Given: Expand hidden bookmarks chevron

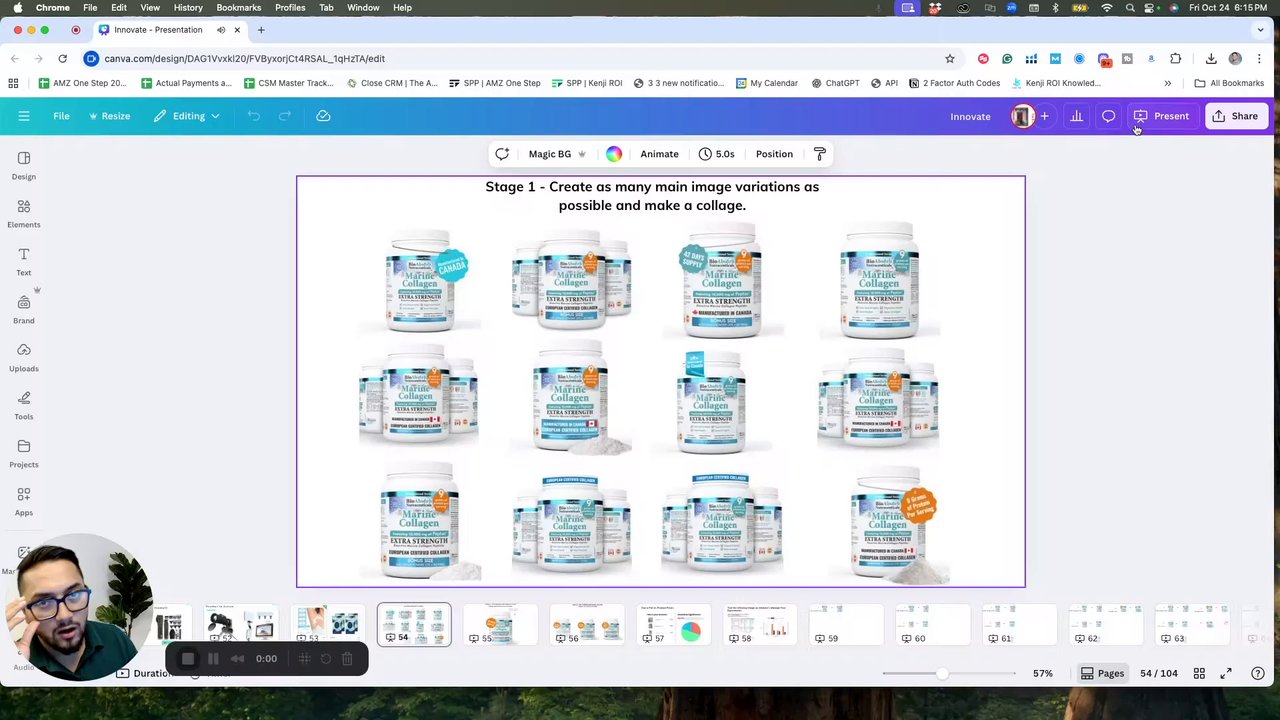Looking at the screenshot, I should pyautogui.click(x=1167, y=83).
